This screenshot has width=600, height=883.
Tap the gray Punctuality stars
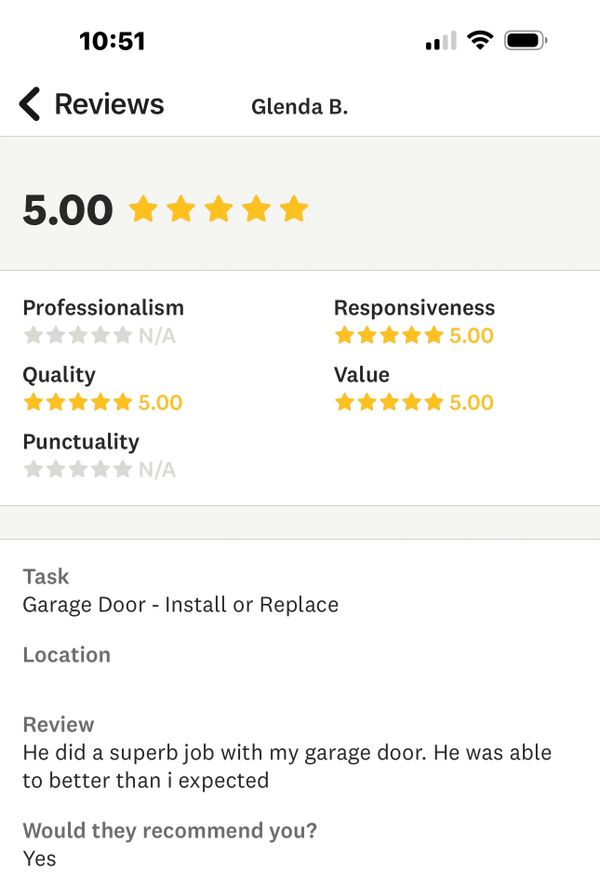pyautogui.click(x=78, y=469)
